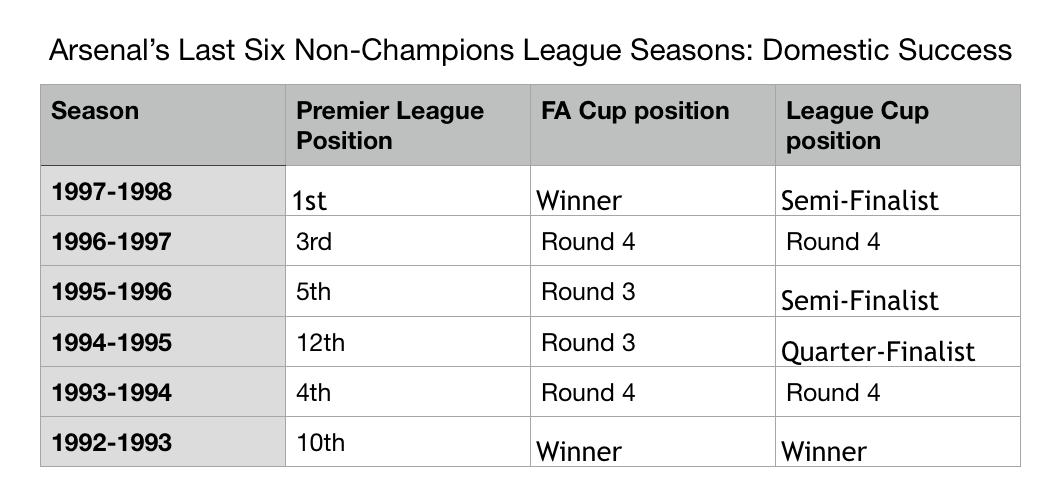The height and width of the screenshot is (490, 1060).
Task: Click the 1995-1996 season cell
Action: [163, 291]
